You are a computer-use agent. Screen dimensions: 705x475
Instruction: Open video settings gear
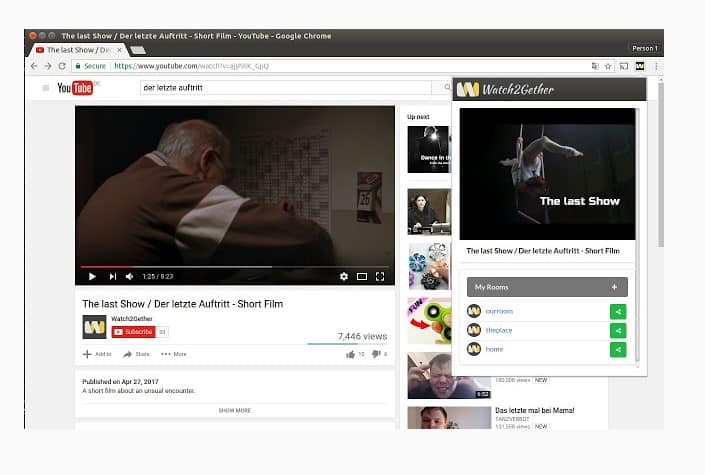point(344,276)
